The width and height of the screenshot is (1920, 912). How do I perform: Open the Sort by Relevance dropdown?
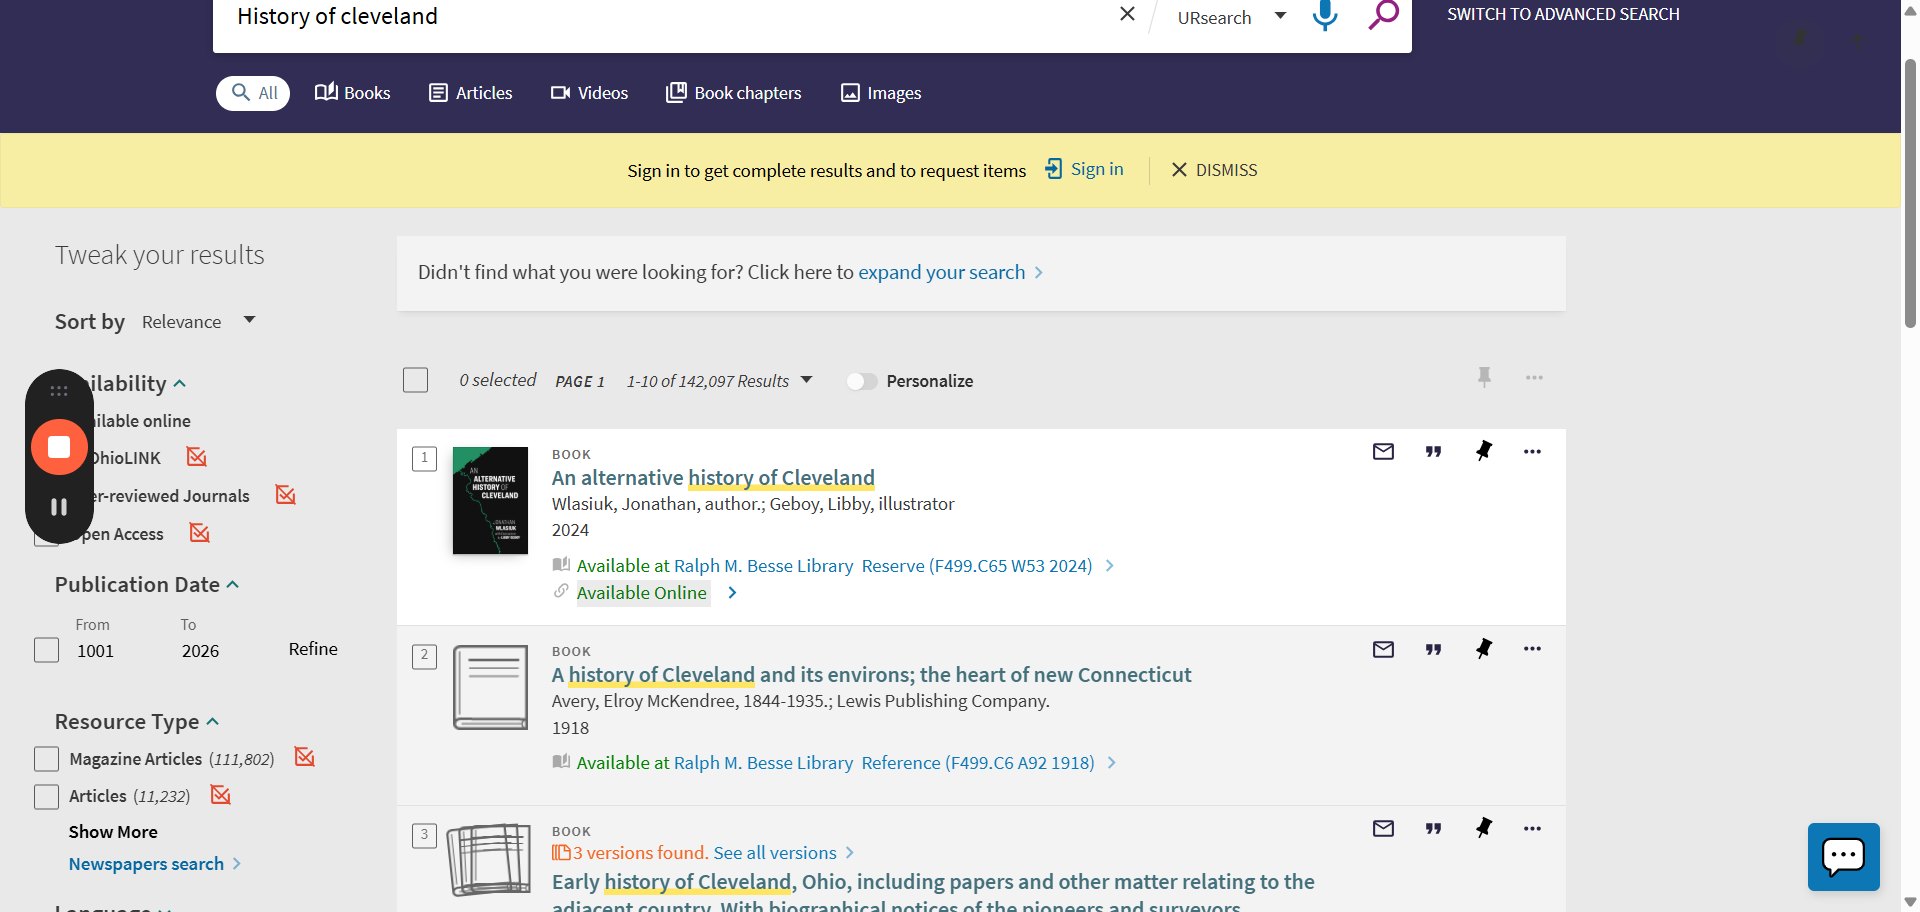pos(198,322)
